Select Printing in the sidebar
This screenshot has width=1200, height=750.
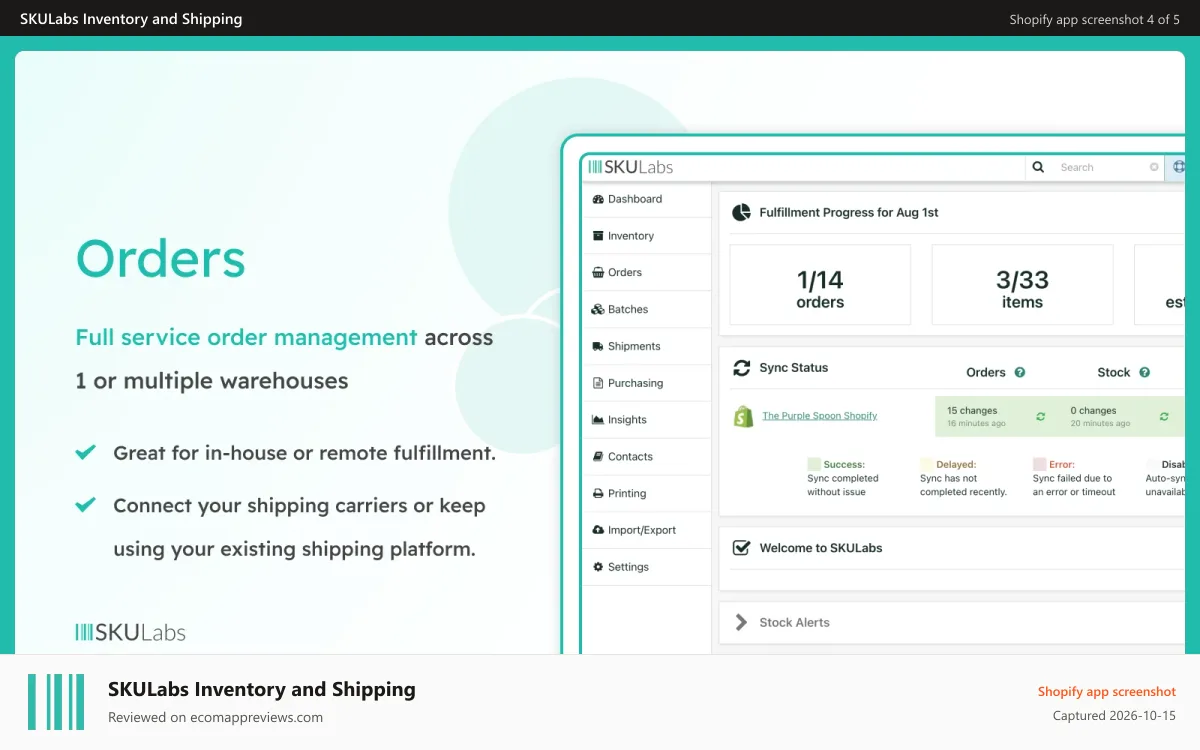[x=647, y=493]
